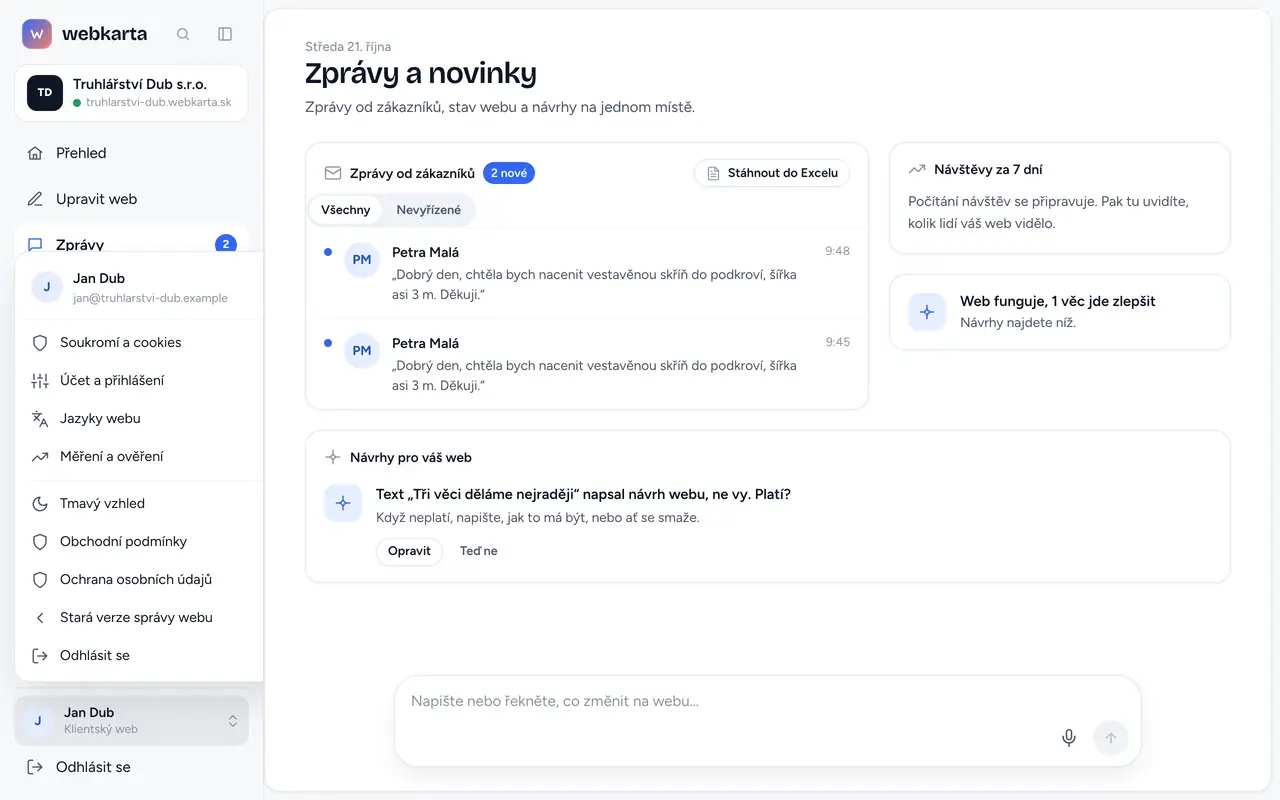Click the sparkle icon beside suggestion text

[343, 503]
